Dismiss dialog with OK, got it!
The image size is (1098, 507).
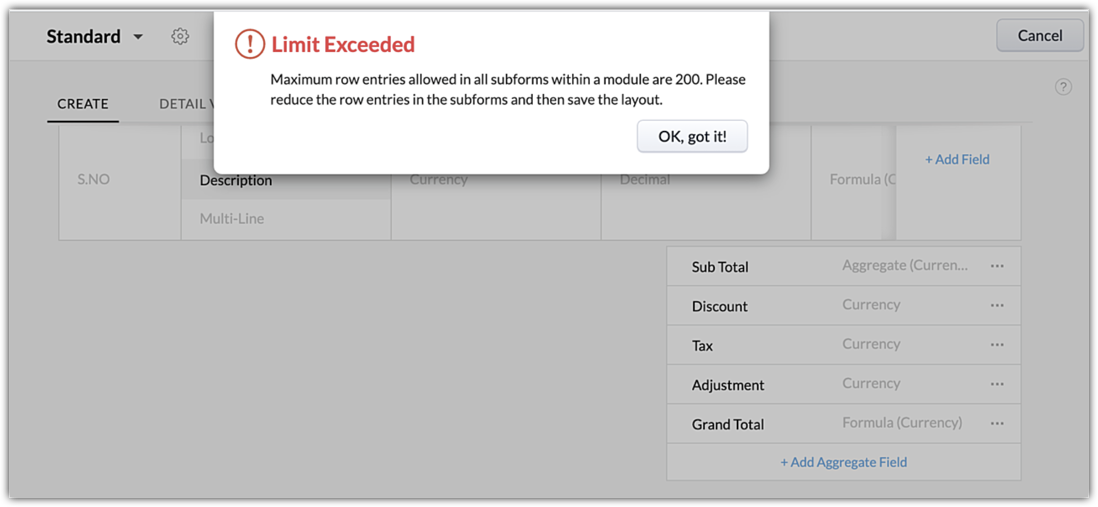click(x=692, y=137)
